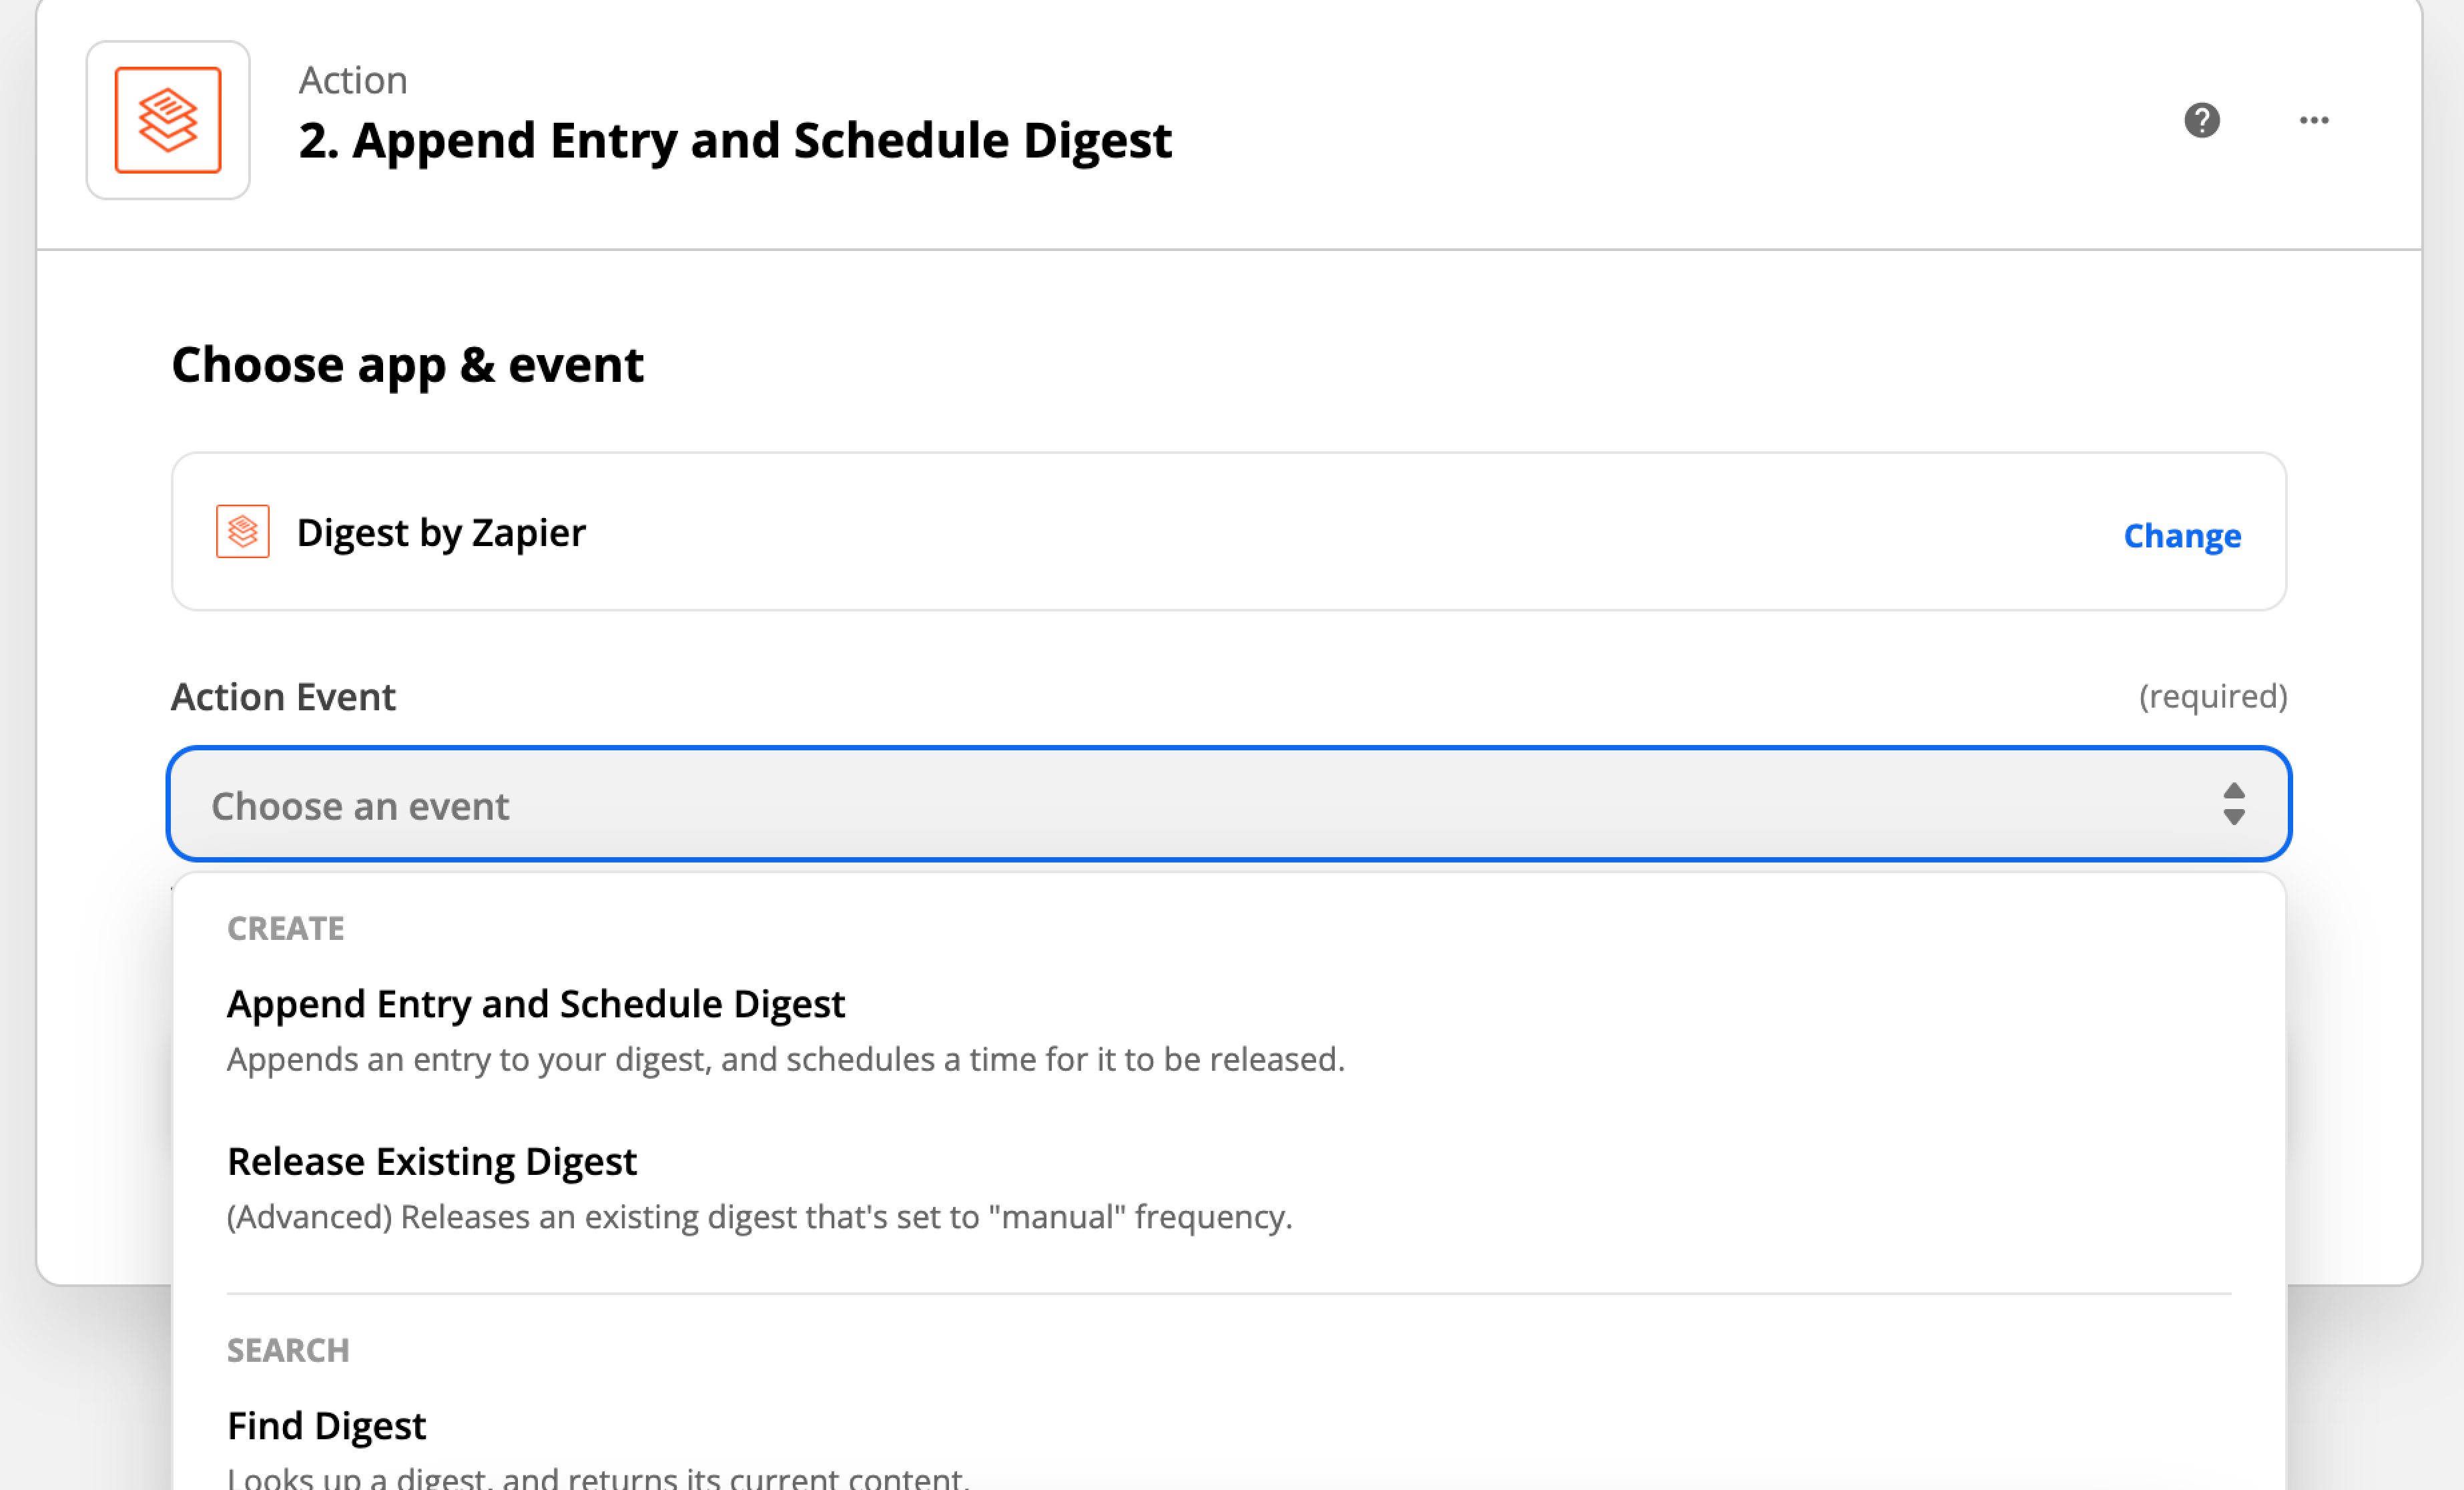Open the three-dot more options menu
Viewport: 2464px width, 1490px height.
tap(2313, 120)
